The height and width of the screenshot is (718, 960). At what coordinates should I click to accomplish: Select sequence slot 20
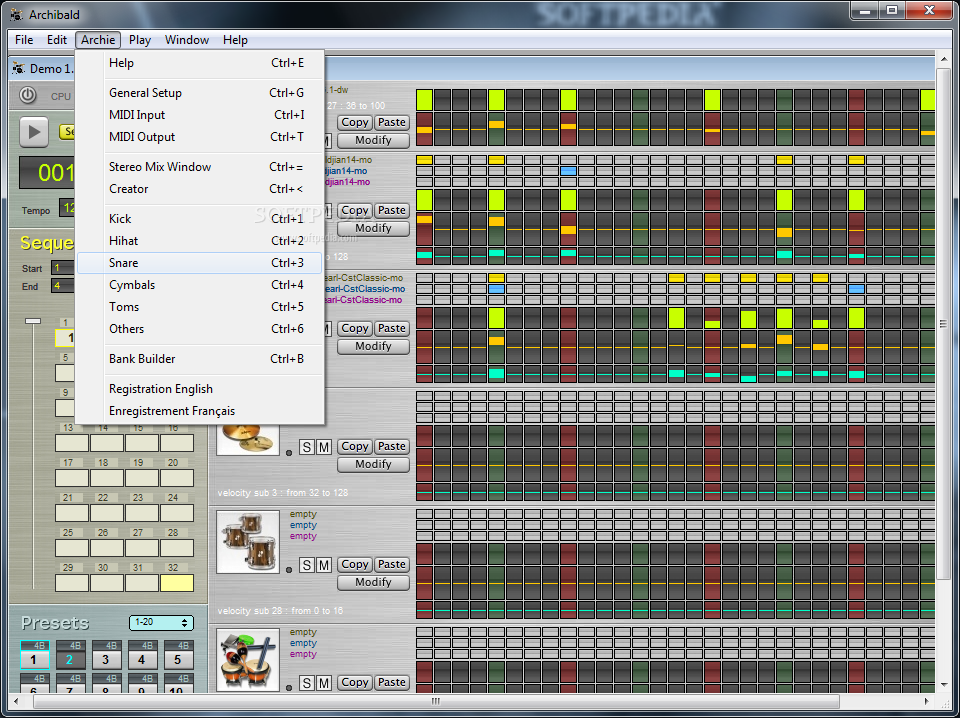(177, 477)
